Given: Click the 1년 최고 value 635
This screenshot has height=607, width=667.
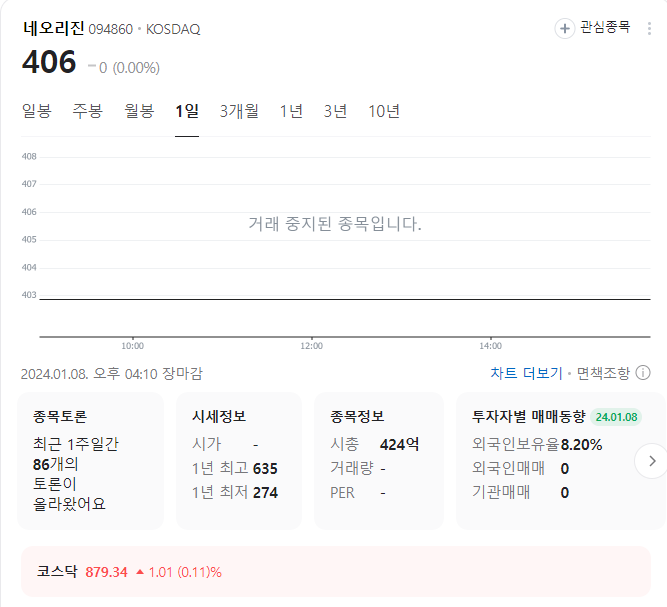Looking at the screenshot, I should pos(265,469).
